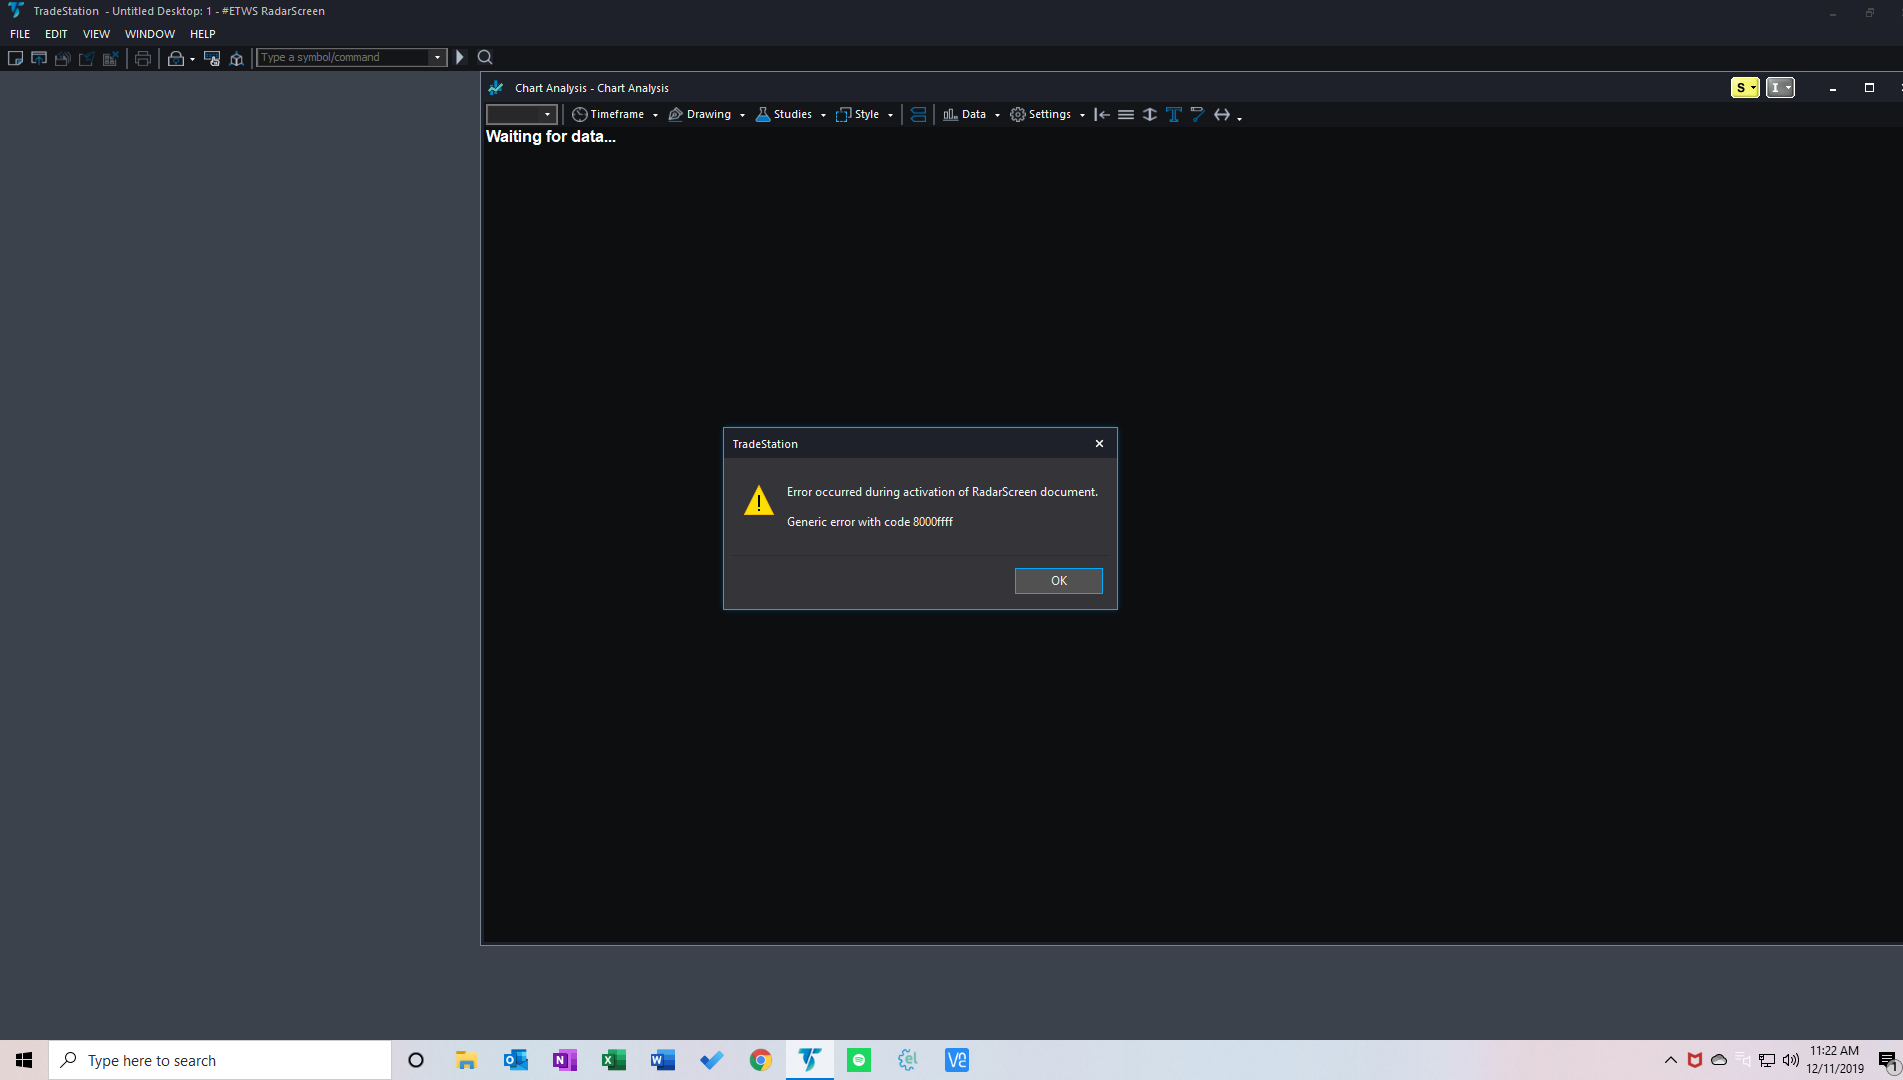Open the VIEW menu
Viewport: 1903px width, 1080px height.
(x=96, y=34)
